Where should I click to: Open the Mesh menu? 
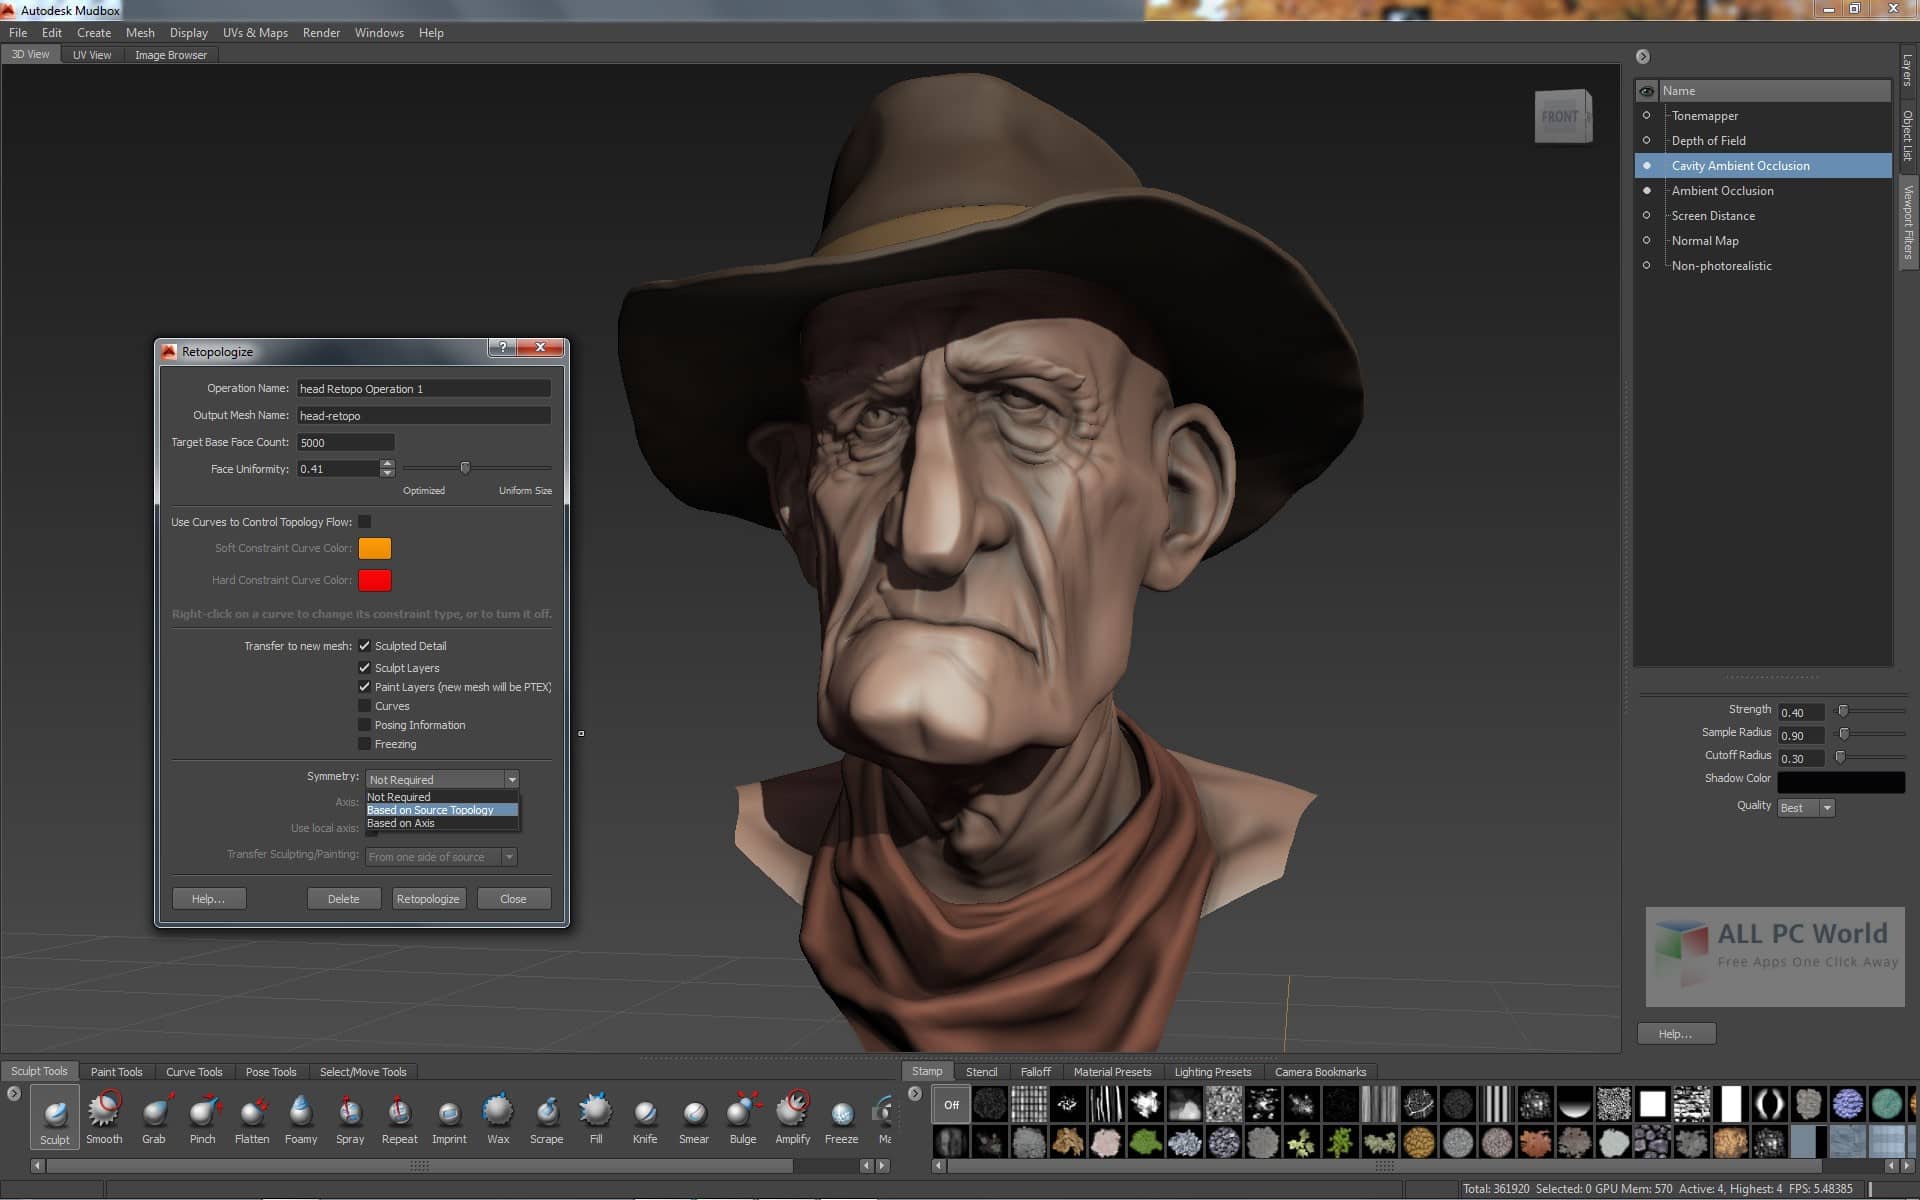140,33
